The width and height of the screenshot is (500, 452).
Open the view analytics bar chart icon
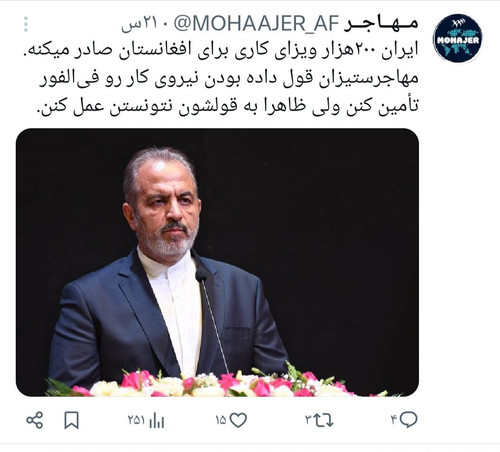157,421
